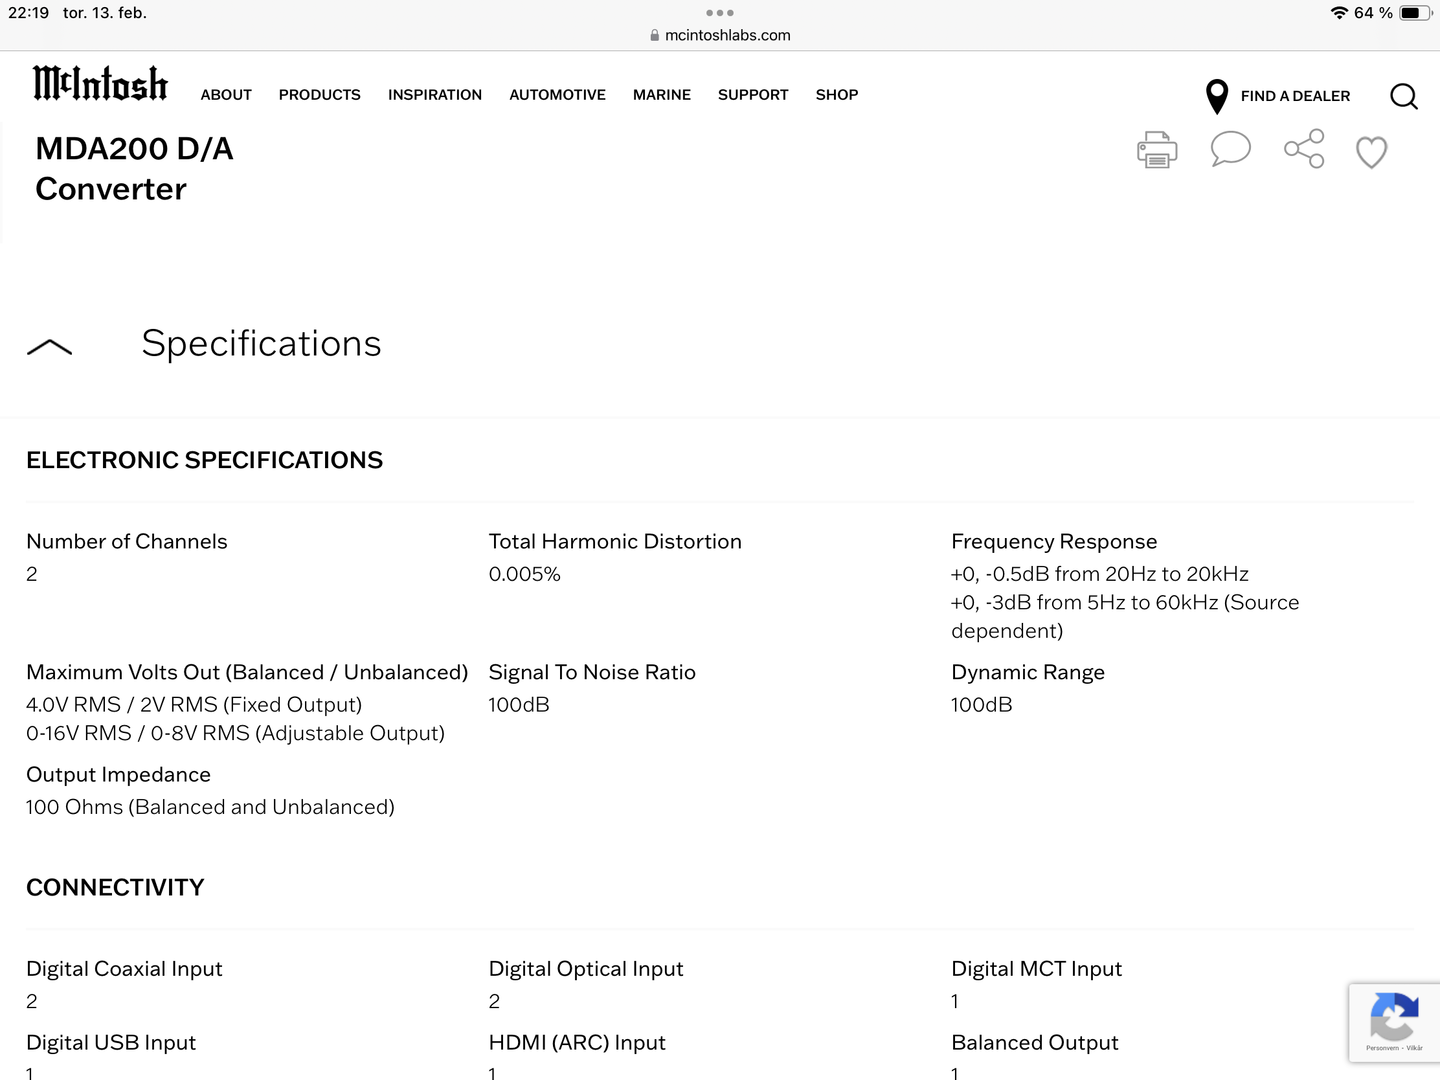Viewport: 1440px width, 1080px height.
Task: Navigate to SUPPORT
Action: (753, 95)
